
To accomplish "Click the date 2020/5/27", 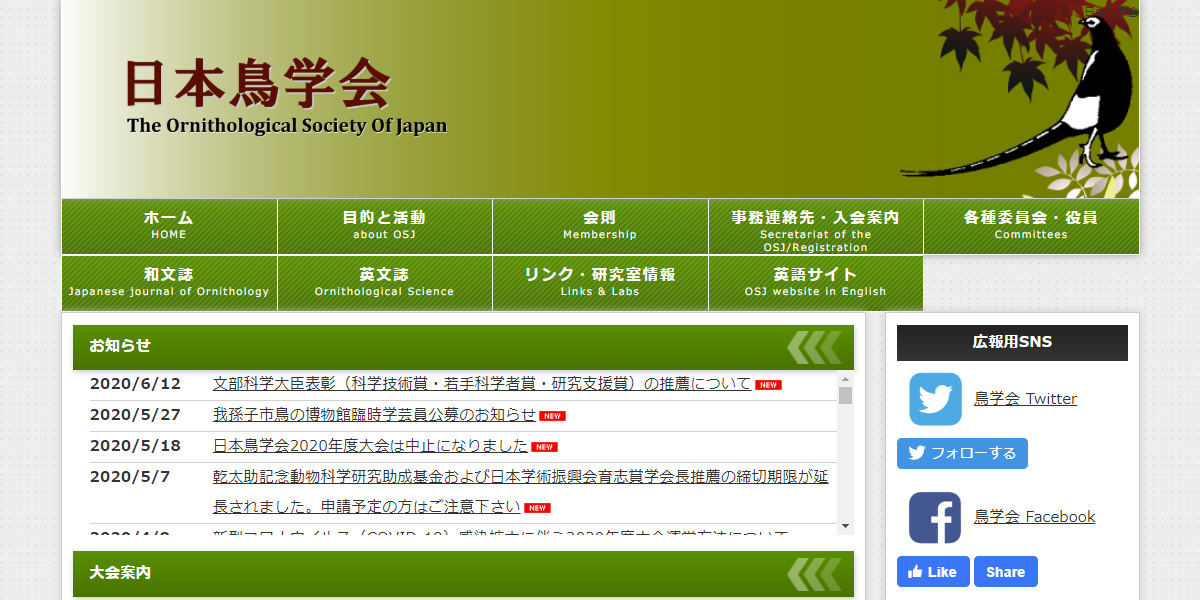I will point(135,415).
